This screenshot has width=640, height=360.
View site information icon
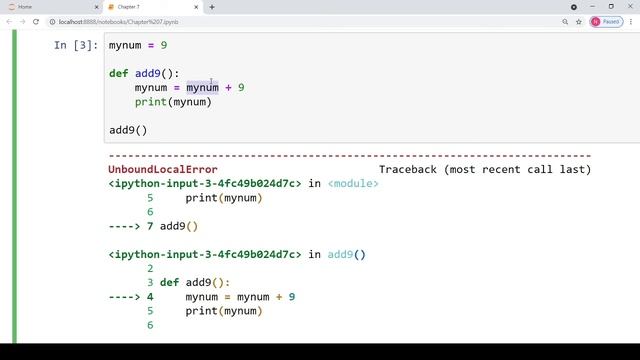point(52,22)
